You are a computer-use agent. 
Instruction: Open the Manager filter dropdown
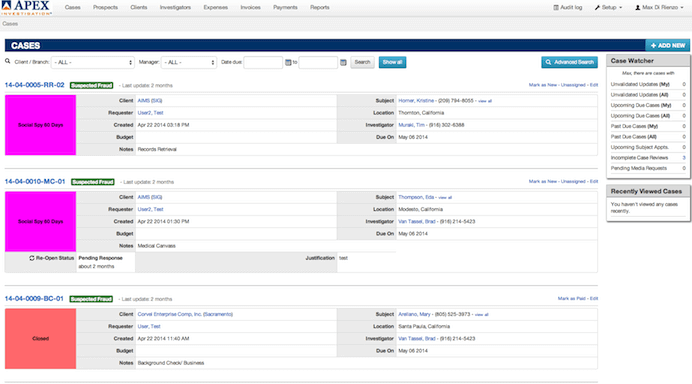click(189, 63)
